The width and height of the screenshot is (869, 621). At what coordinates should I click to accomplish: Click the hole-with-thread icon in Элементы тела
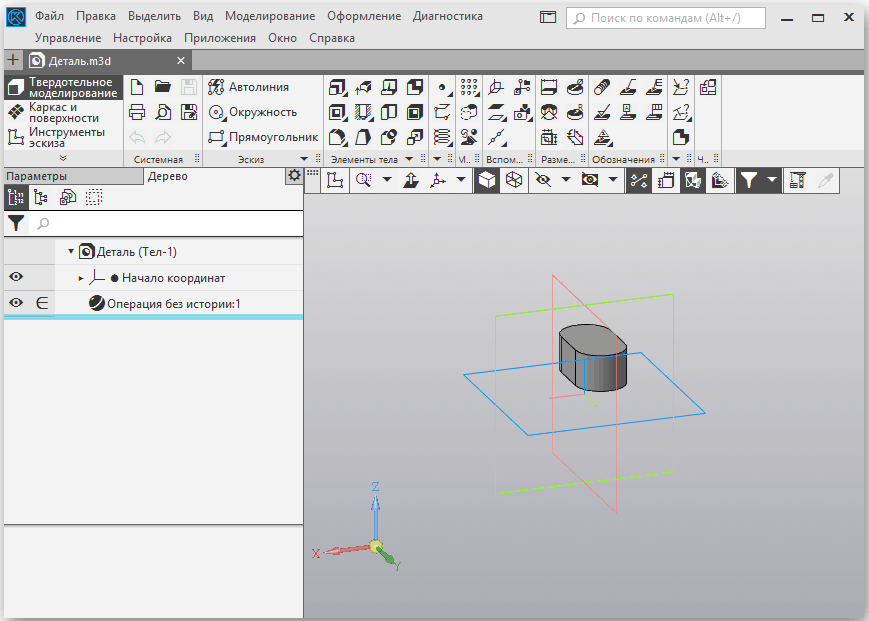tap(363, 112)
